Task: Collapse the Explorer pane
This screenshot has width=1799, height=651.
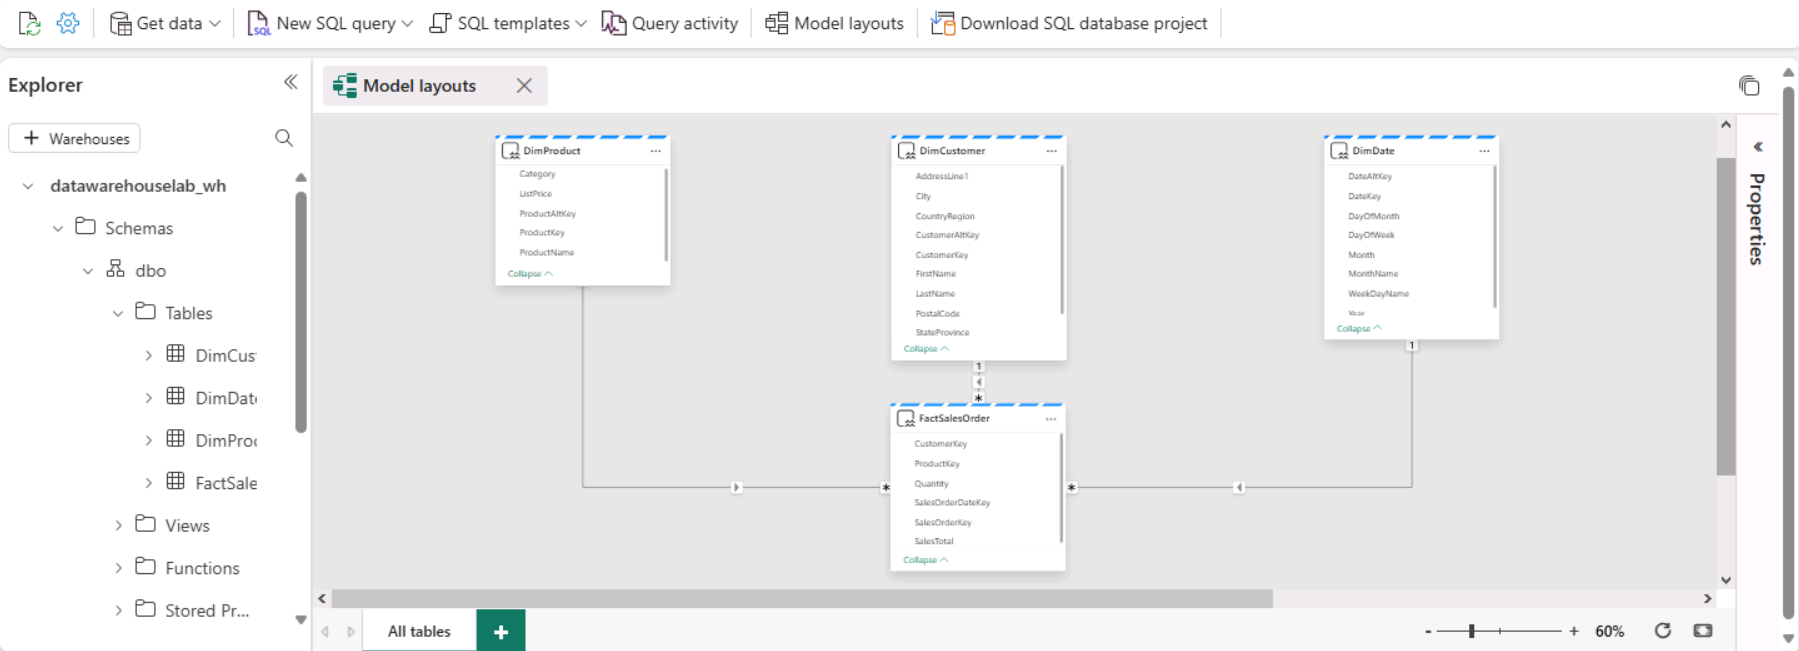Action: [x=290, y=83]
